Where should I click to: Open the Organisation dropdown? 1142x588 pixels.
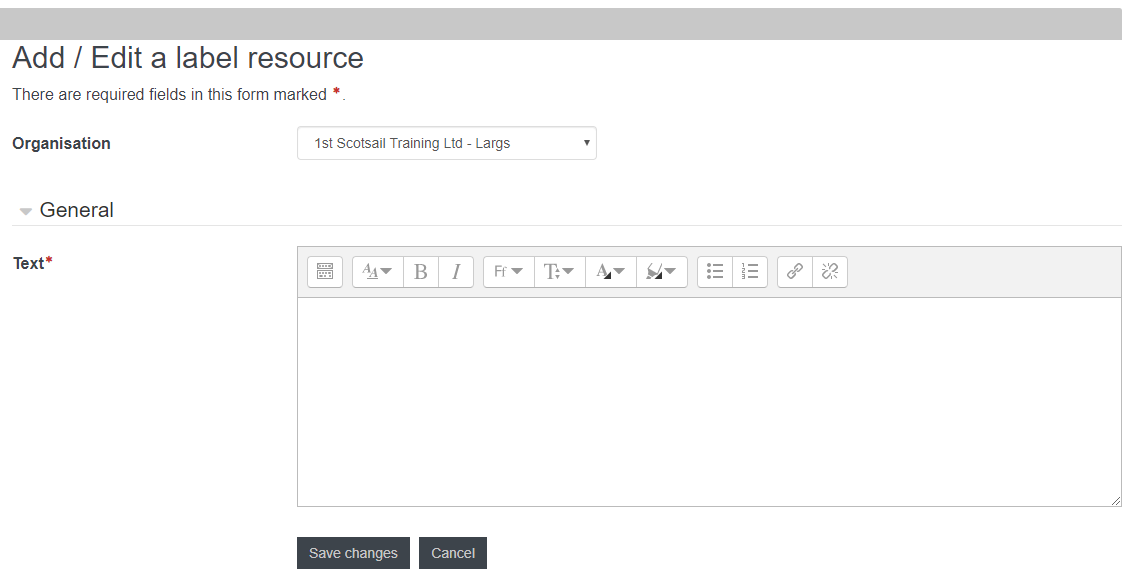point(446,143)
